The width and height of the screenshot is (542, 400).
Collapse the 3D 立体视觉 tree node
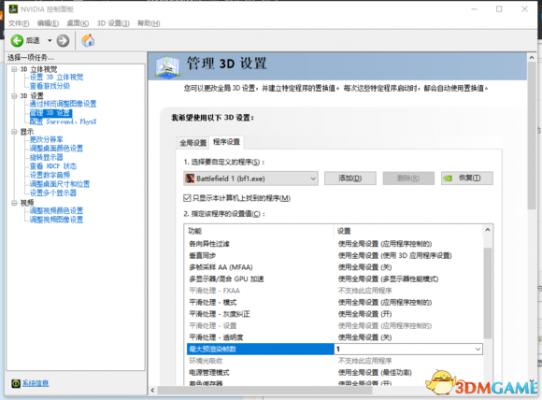pos(14,69)
